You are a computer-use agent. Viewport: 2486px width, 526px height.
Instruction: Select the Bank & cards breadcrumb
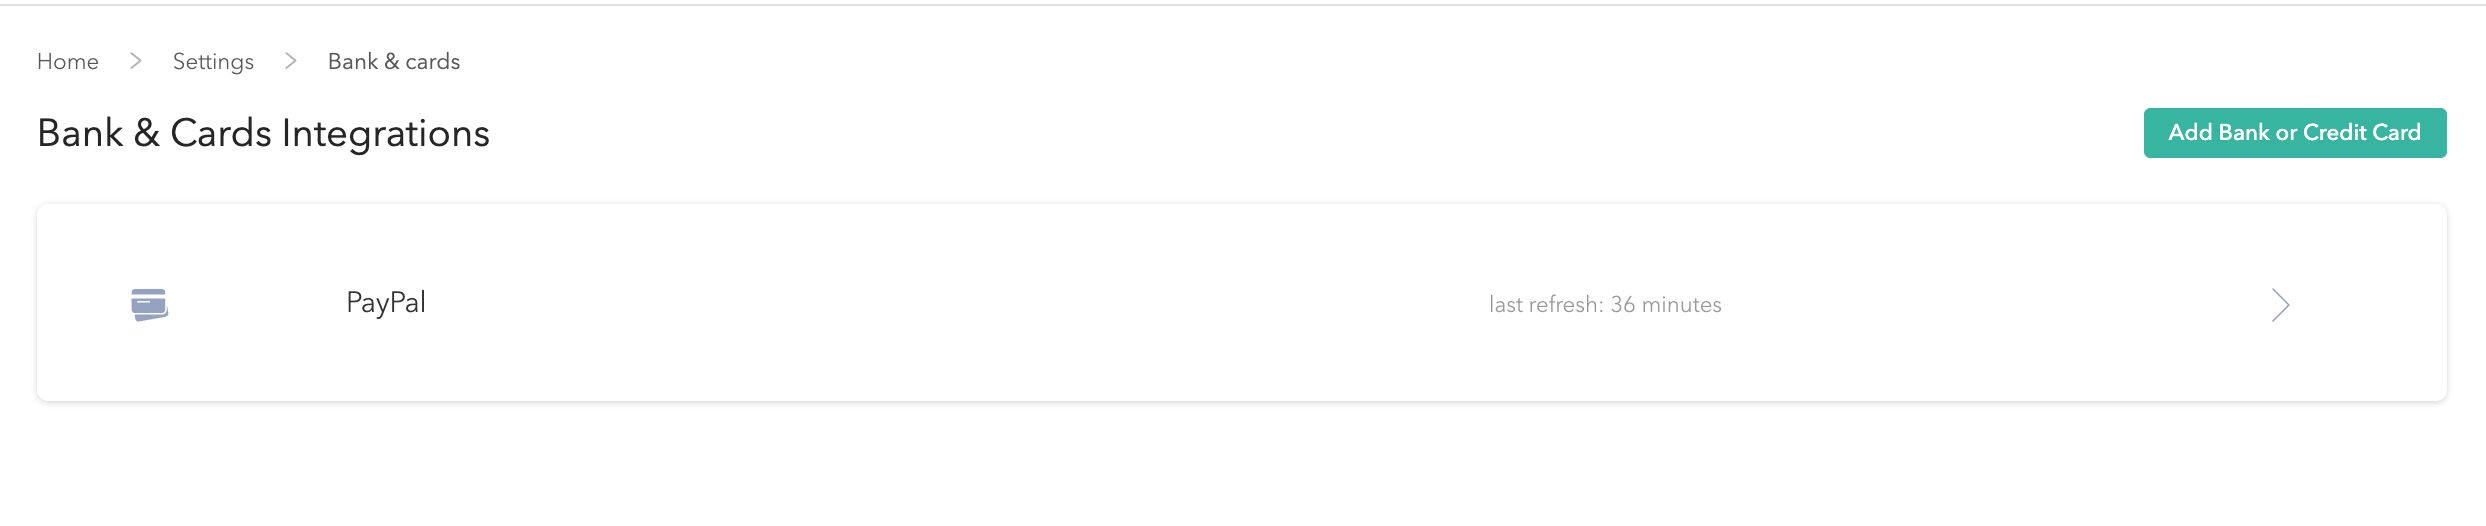(x=394, y=61)
